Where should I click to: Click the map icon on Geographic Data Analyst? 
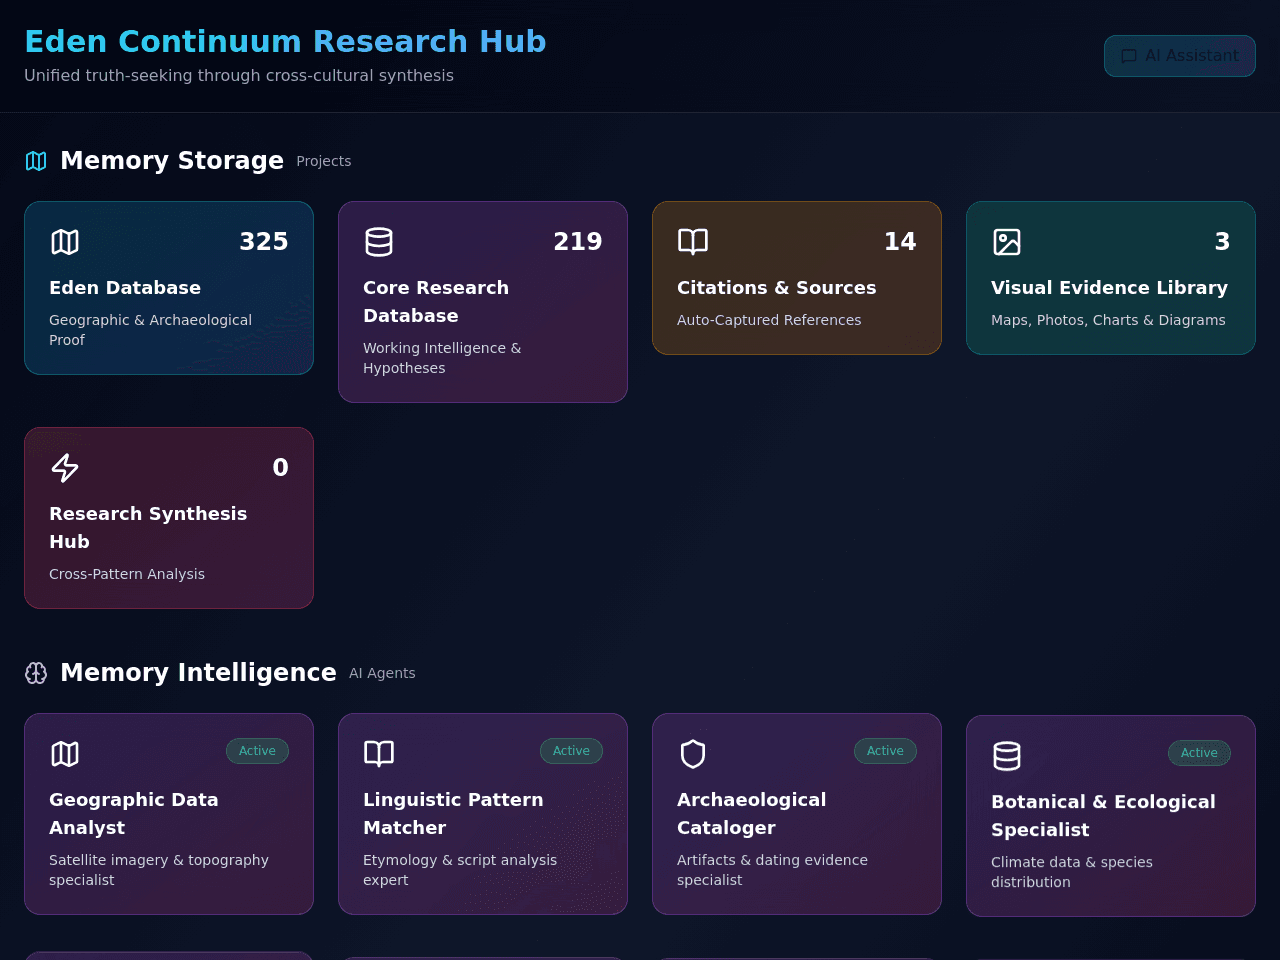click(65, 754)
